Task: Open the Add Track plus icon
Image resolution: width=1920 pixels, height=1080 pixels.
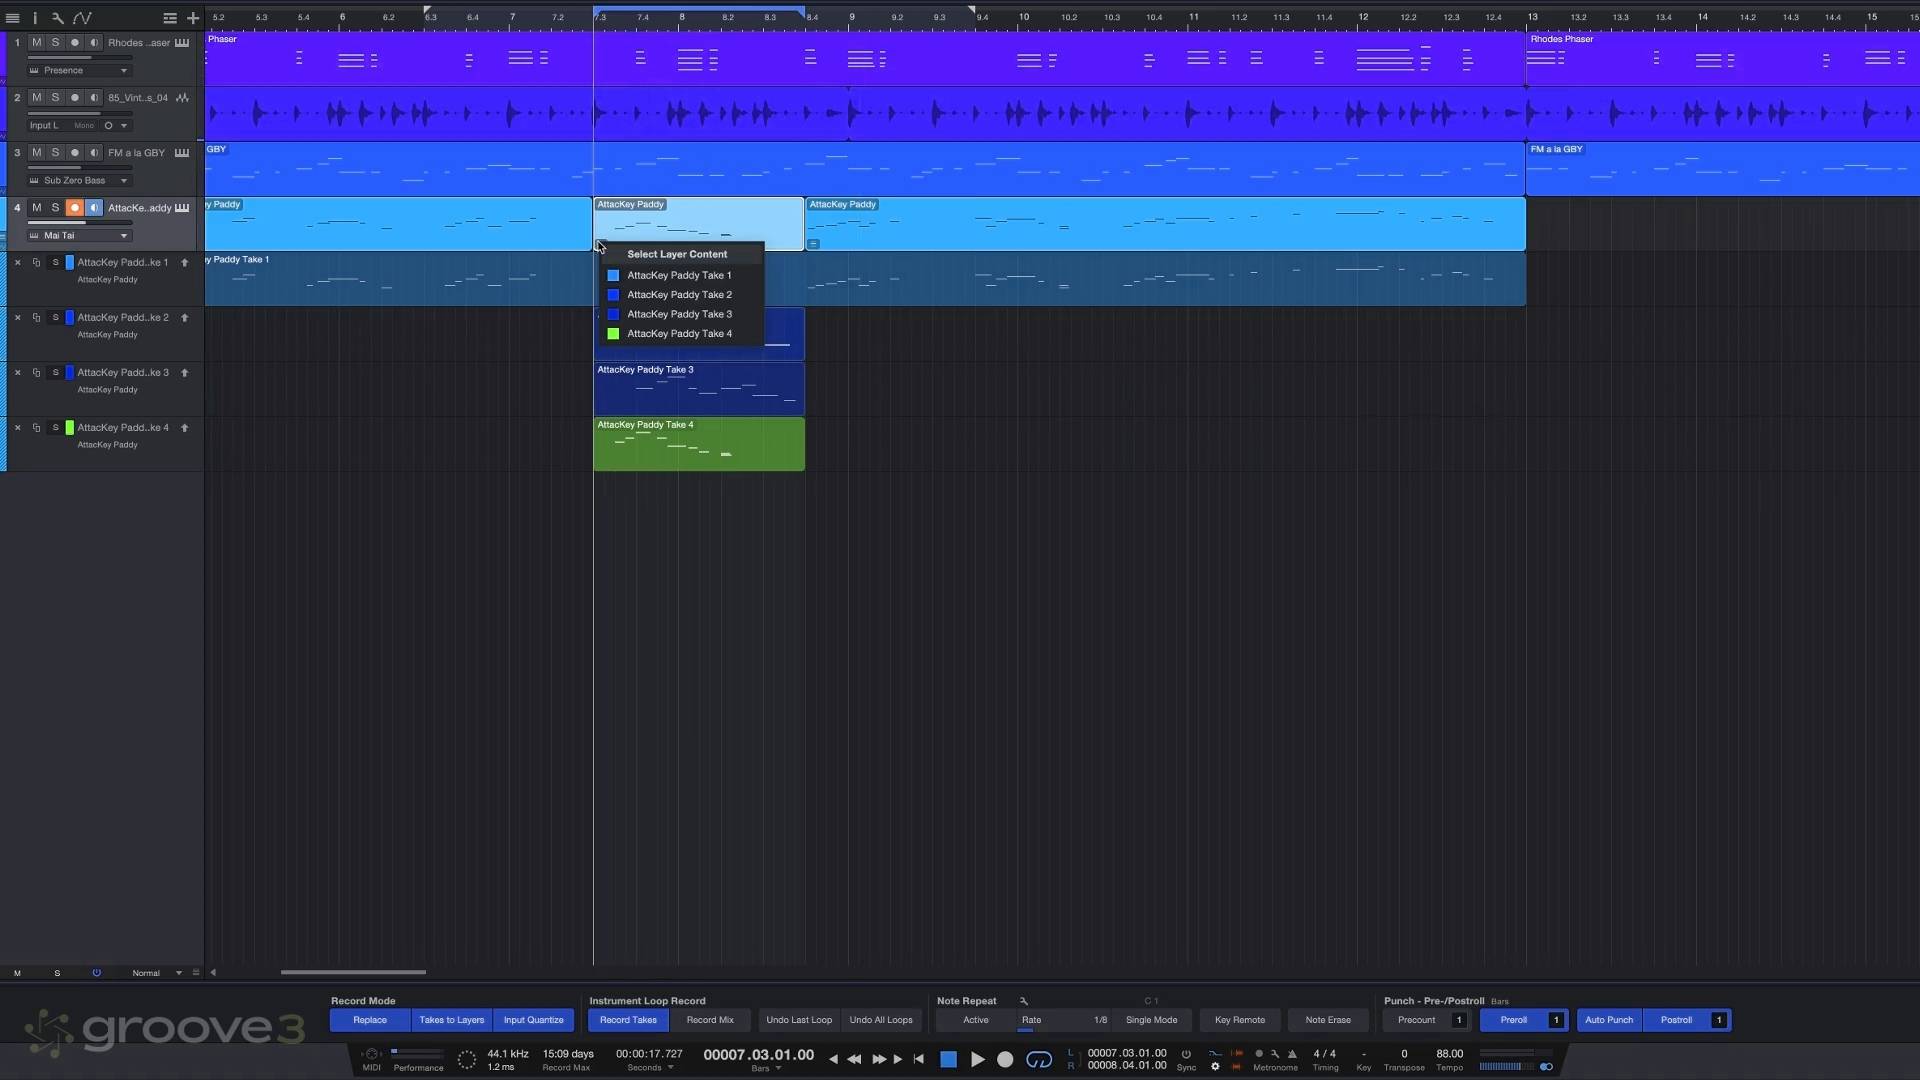Action: (193, 18)
